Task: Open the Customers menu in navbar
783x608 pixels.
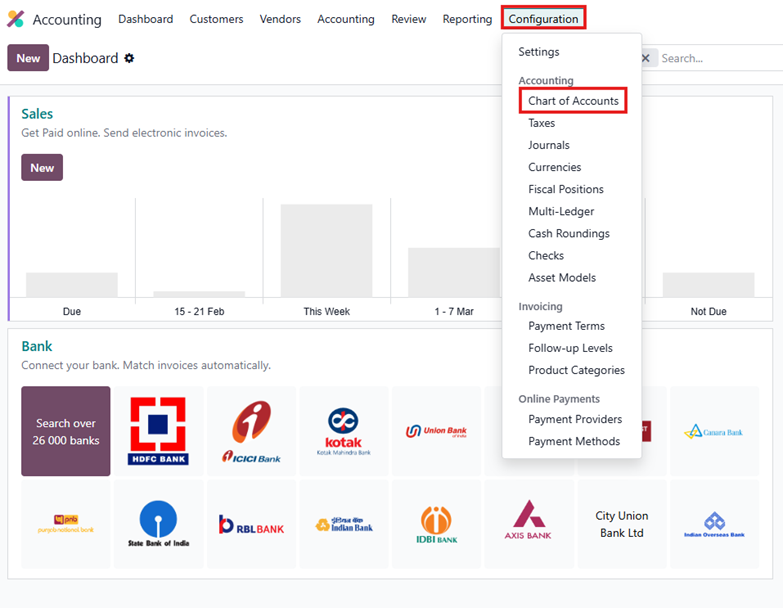Action: (x=216, y=19)
